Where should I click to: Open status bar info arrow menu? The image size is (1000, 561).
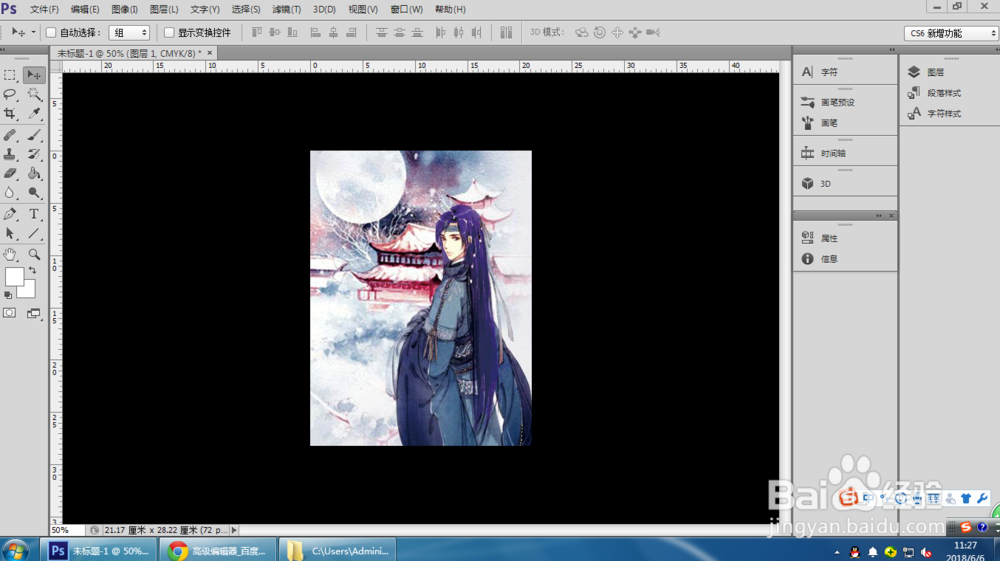(234, 530)
